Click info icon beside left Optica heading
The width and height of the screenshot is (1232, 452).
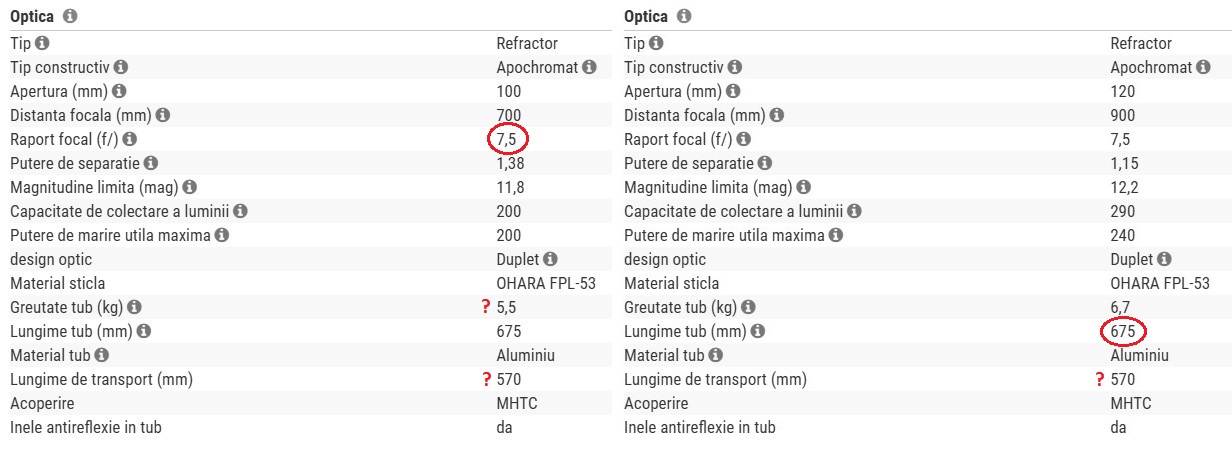point(70,17)
